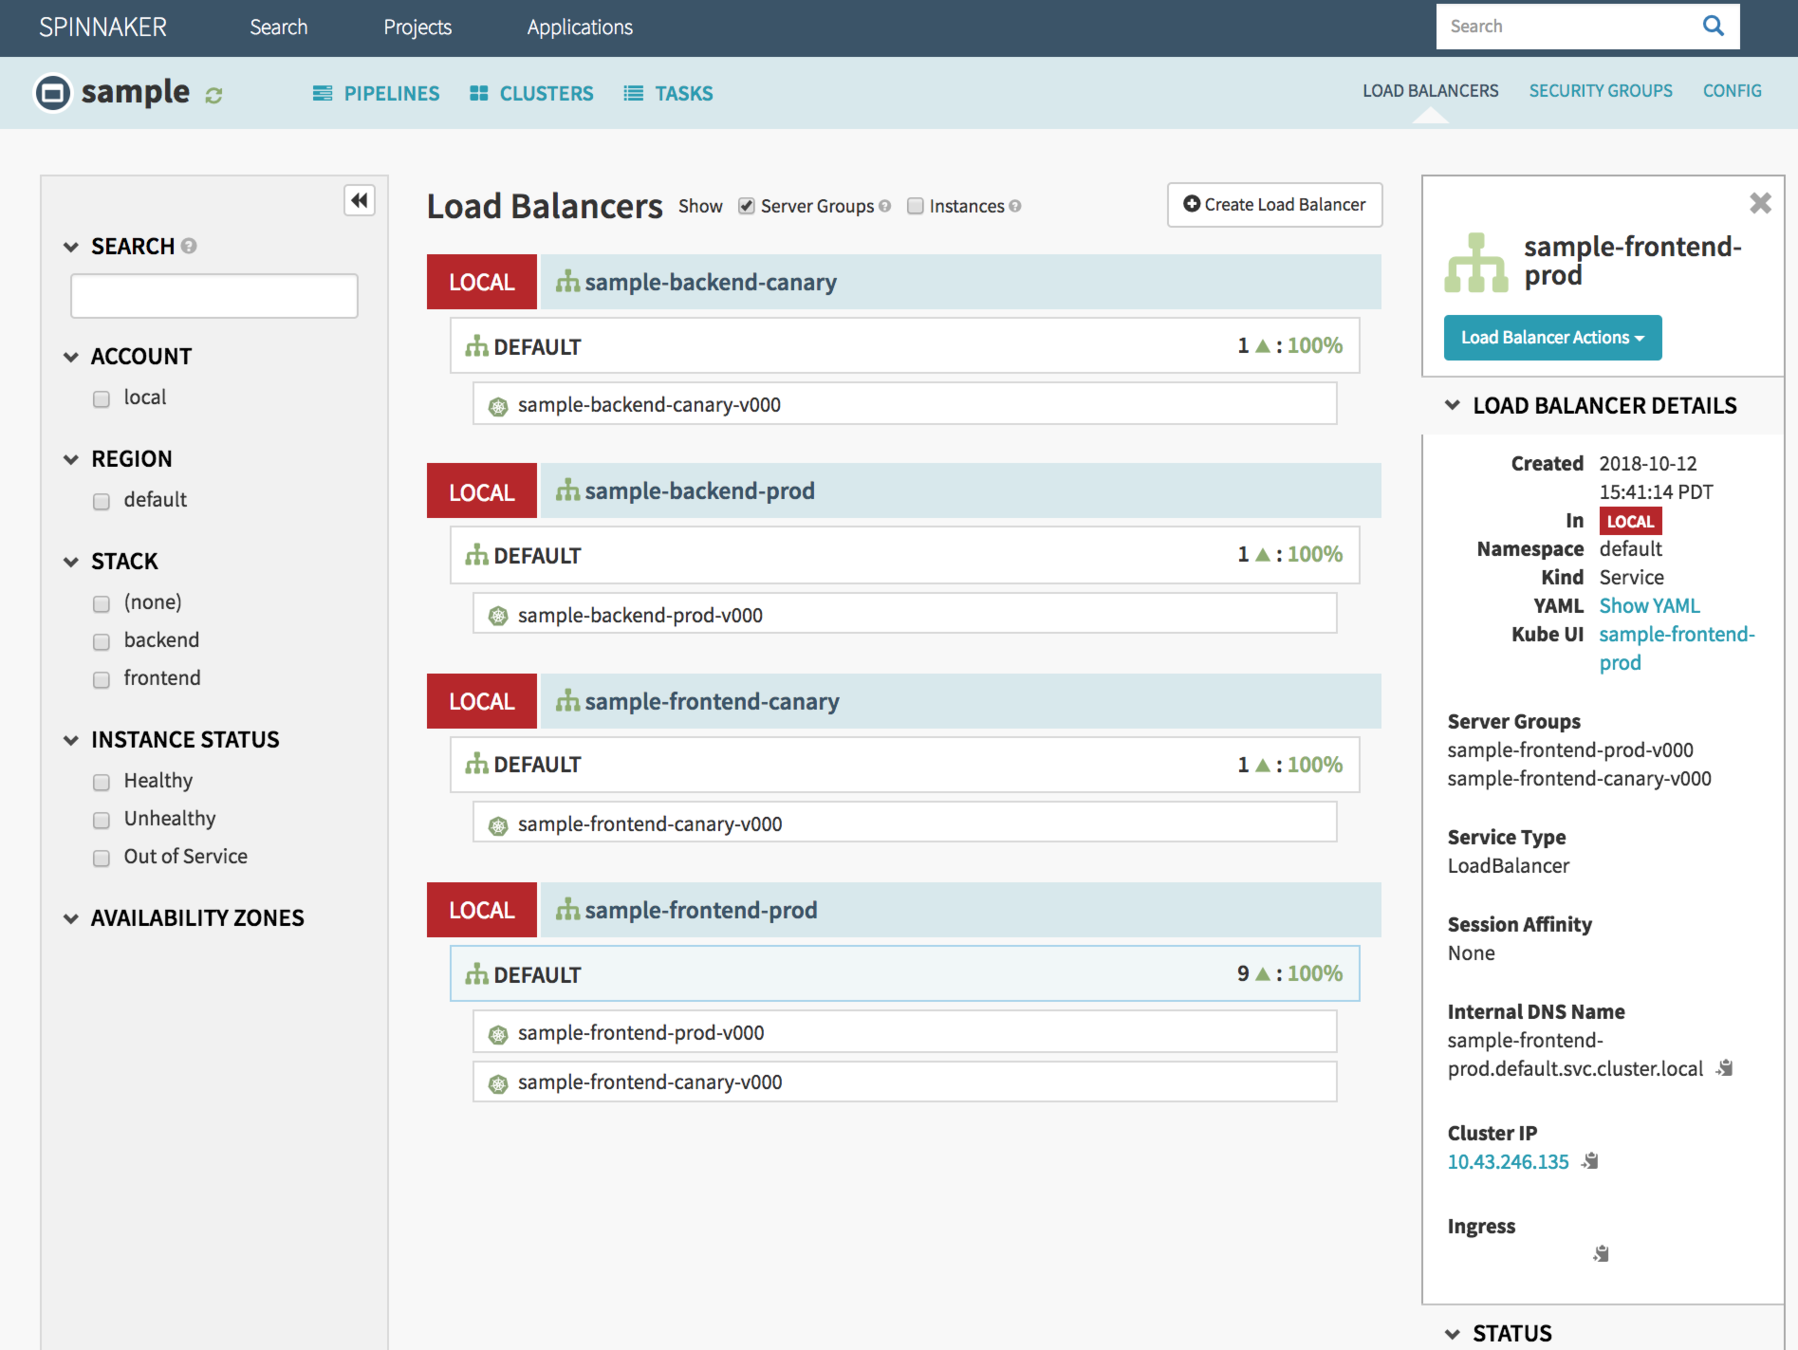
Task: Click large load balancer icon in details panel
Action: [x=1476, y=263]
